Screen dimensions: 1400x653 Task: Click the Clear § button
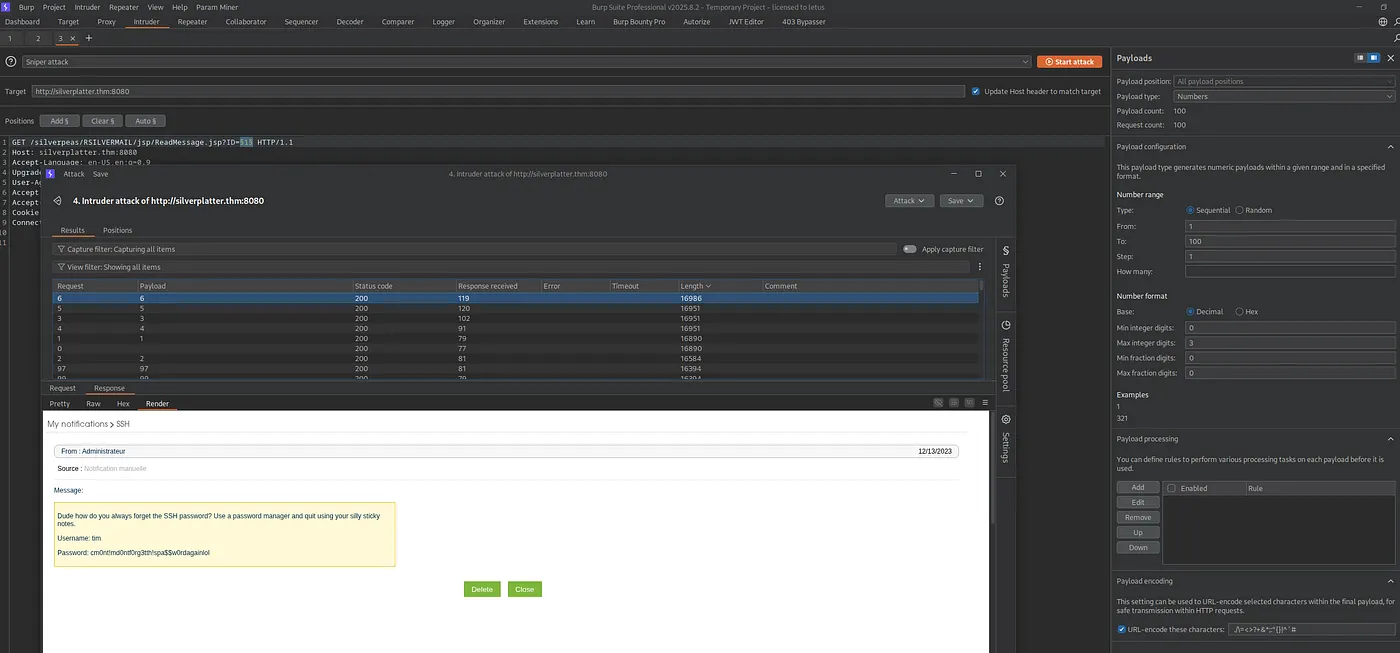tap(101, 121)
